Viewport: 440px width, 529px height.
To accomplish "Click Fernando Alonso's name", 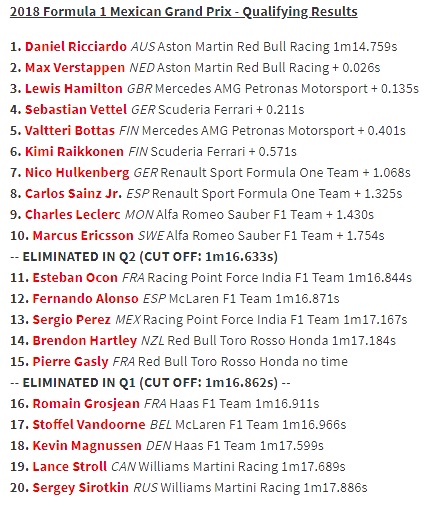I will pos(85,299).
